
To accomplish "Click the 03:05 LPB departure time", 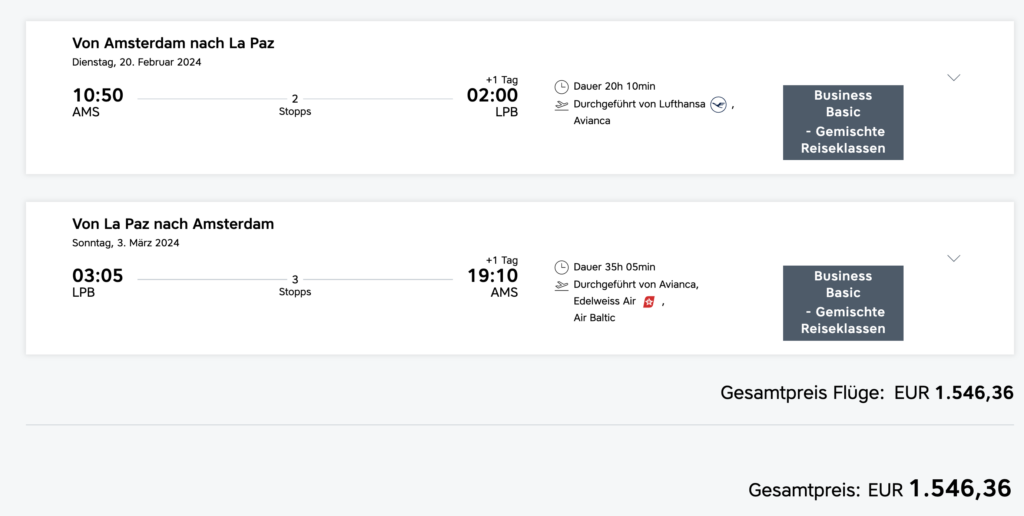I will pos(97,276).
